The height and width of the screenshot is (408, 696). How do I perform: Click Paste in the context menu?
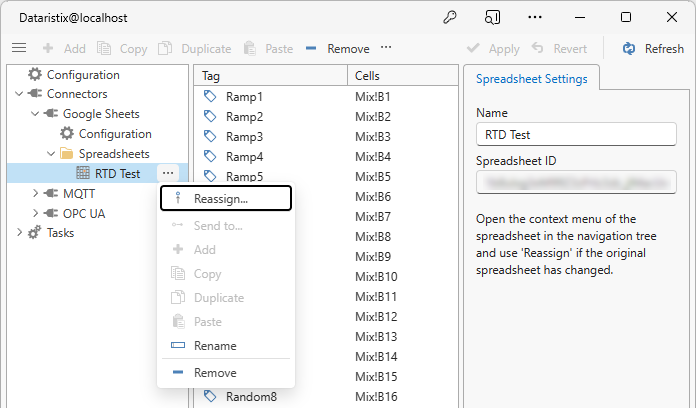tap(226, 321)
